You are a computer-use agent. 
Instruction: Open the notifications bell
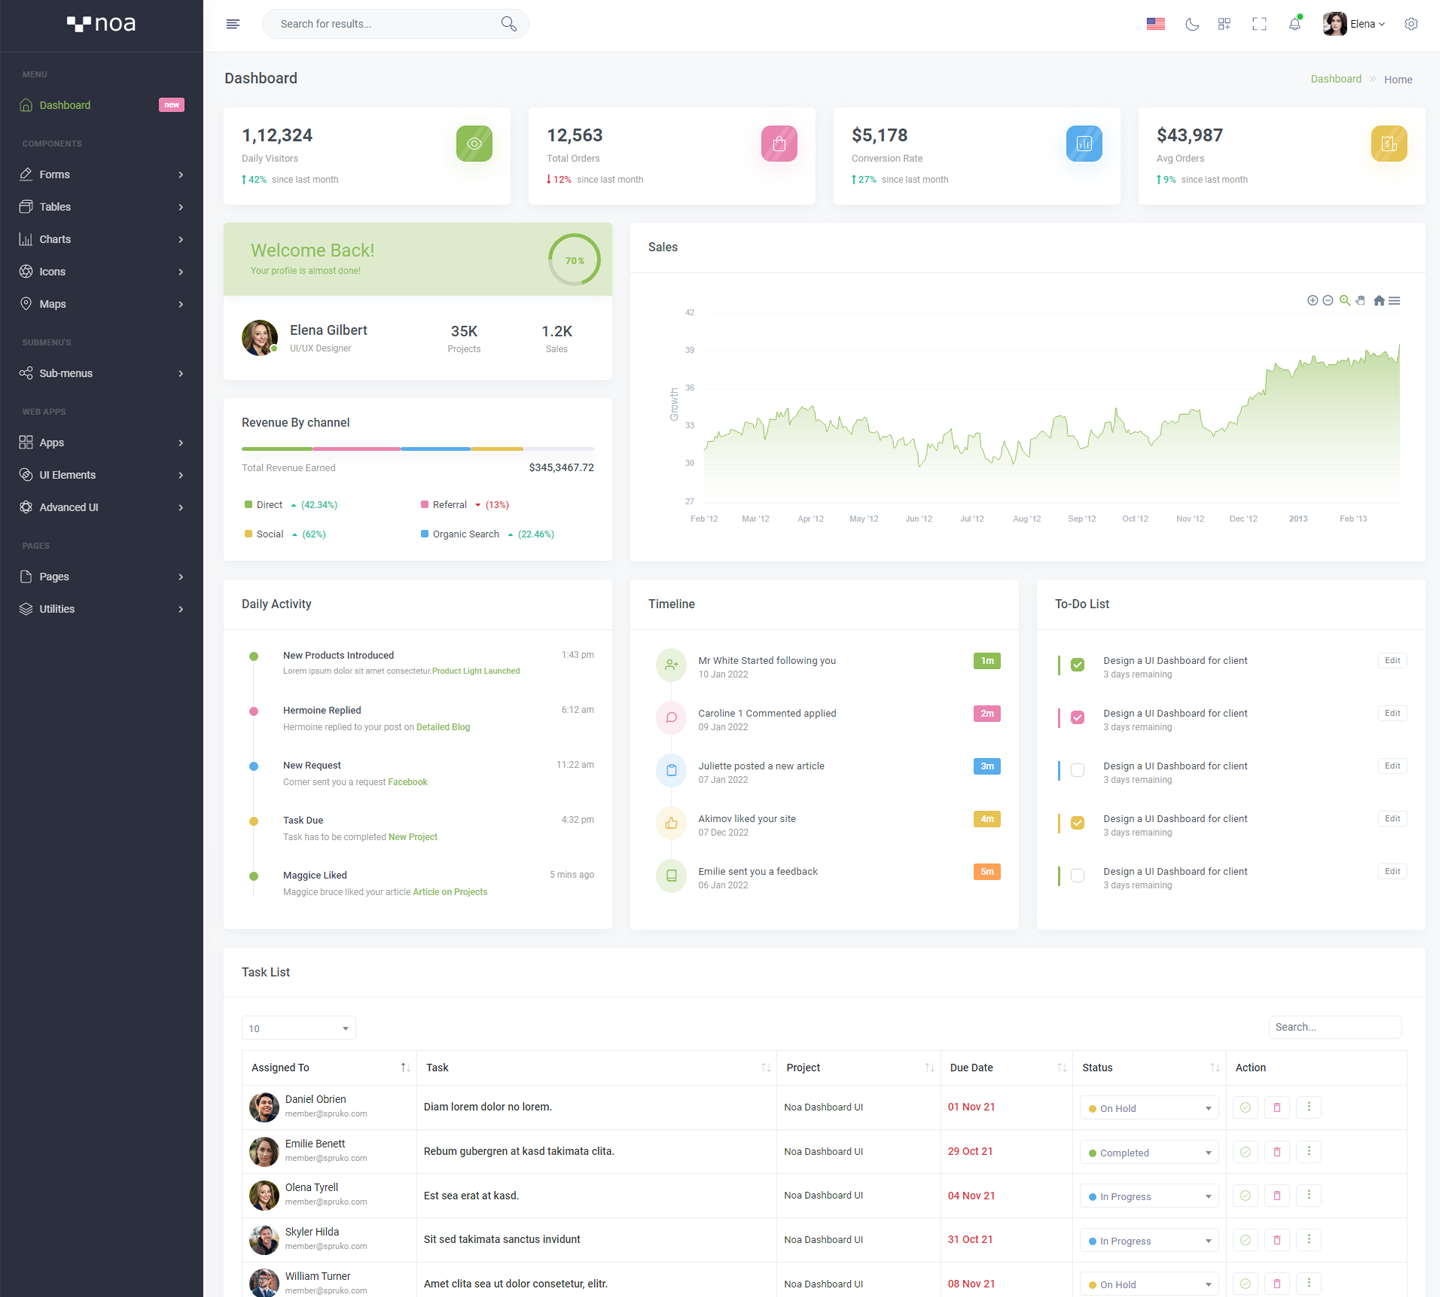coord(1295,24)
